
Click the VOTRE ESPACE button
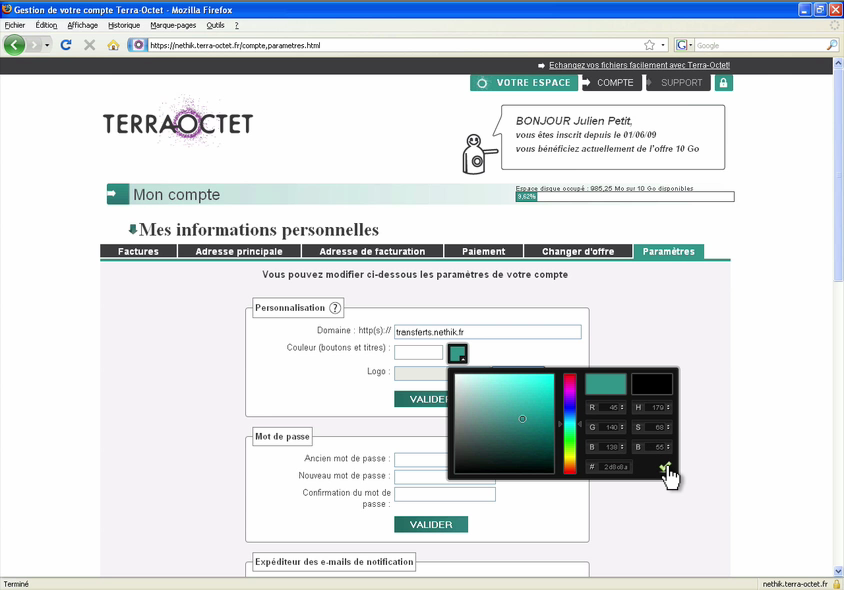[x=524, y=83]
